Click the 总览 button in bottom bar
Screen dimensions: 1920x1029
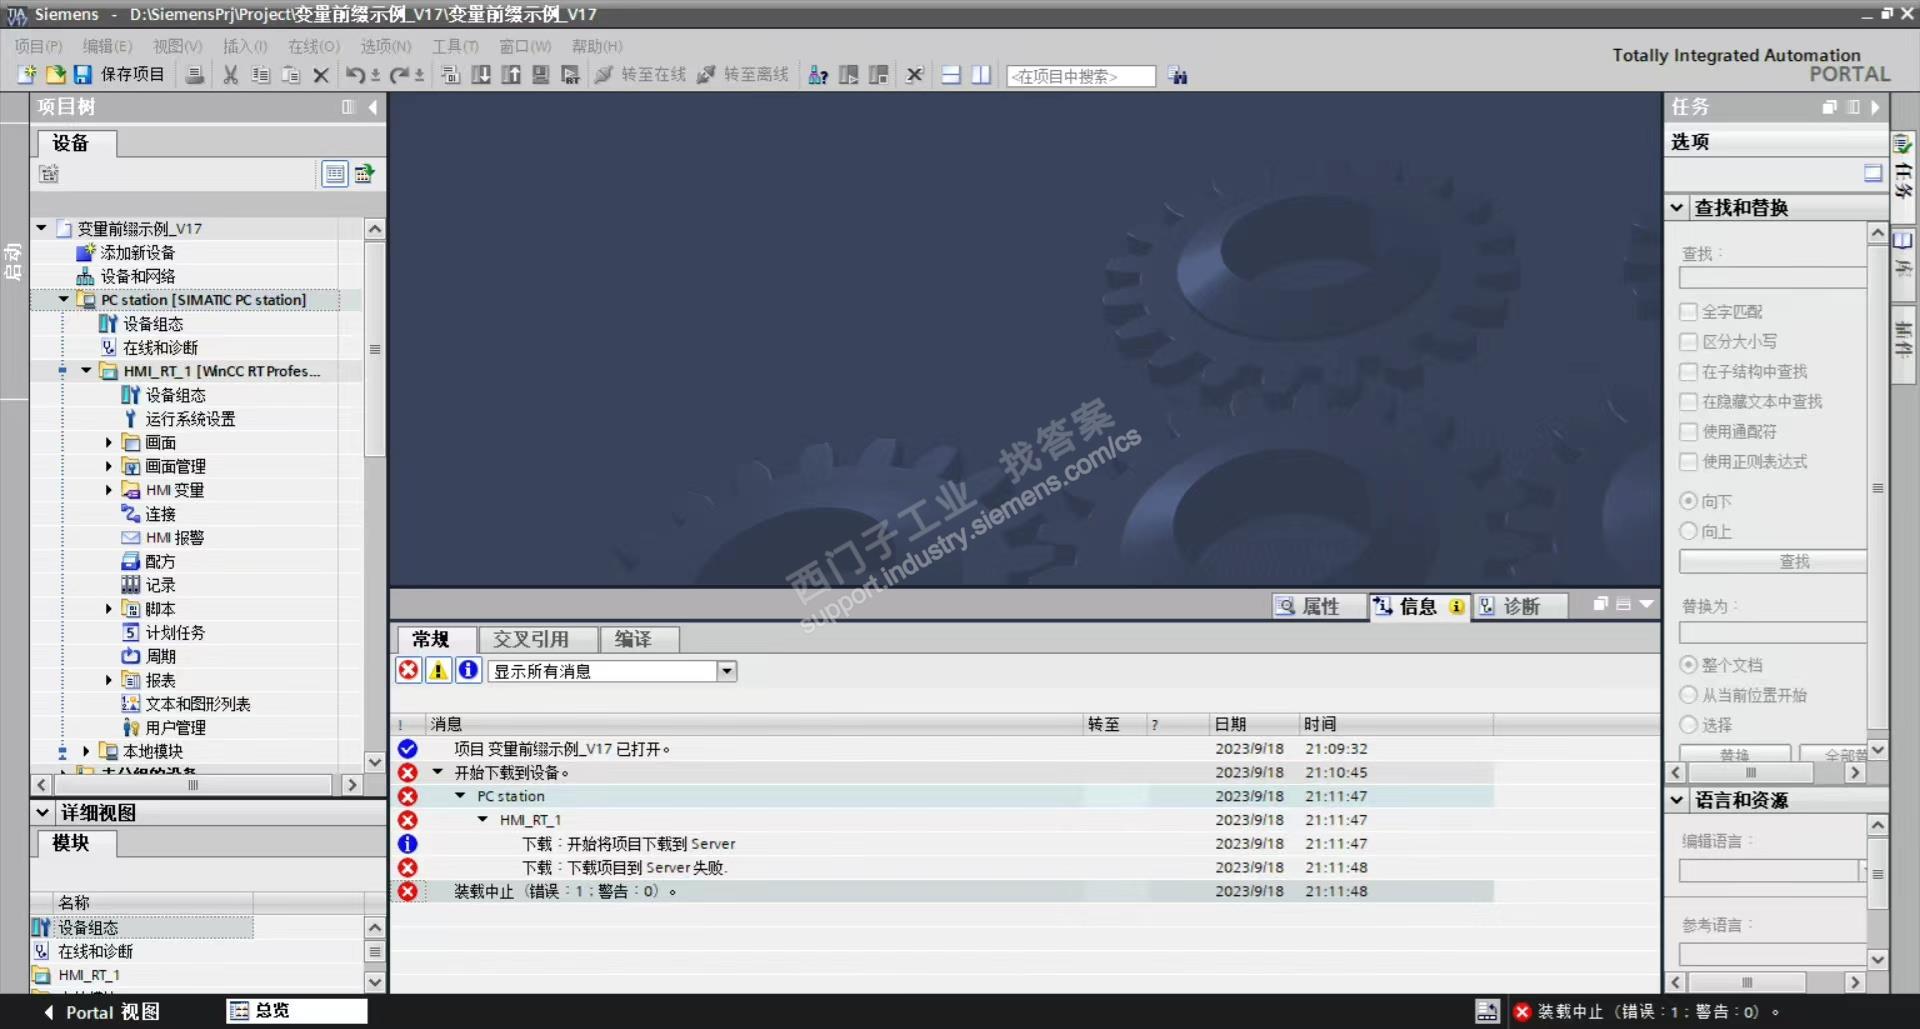pos(297,1011)
